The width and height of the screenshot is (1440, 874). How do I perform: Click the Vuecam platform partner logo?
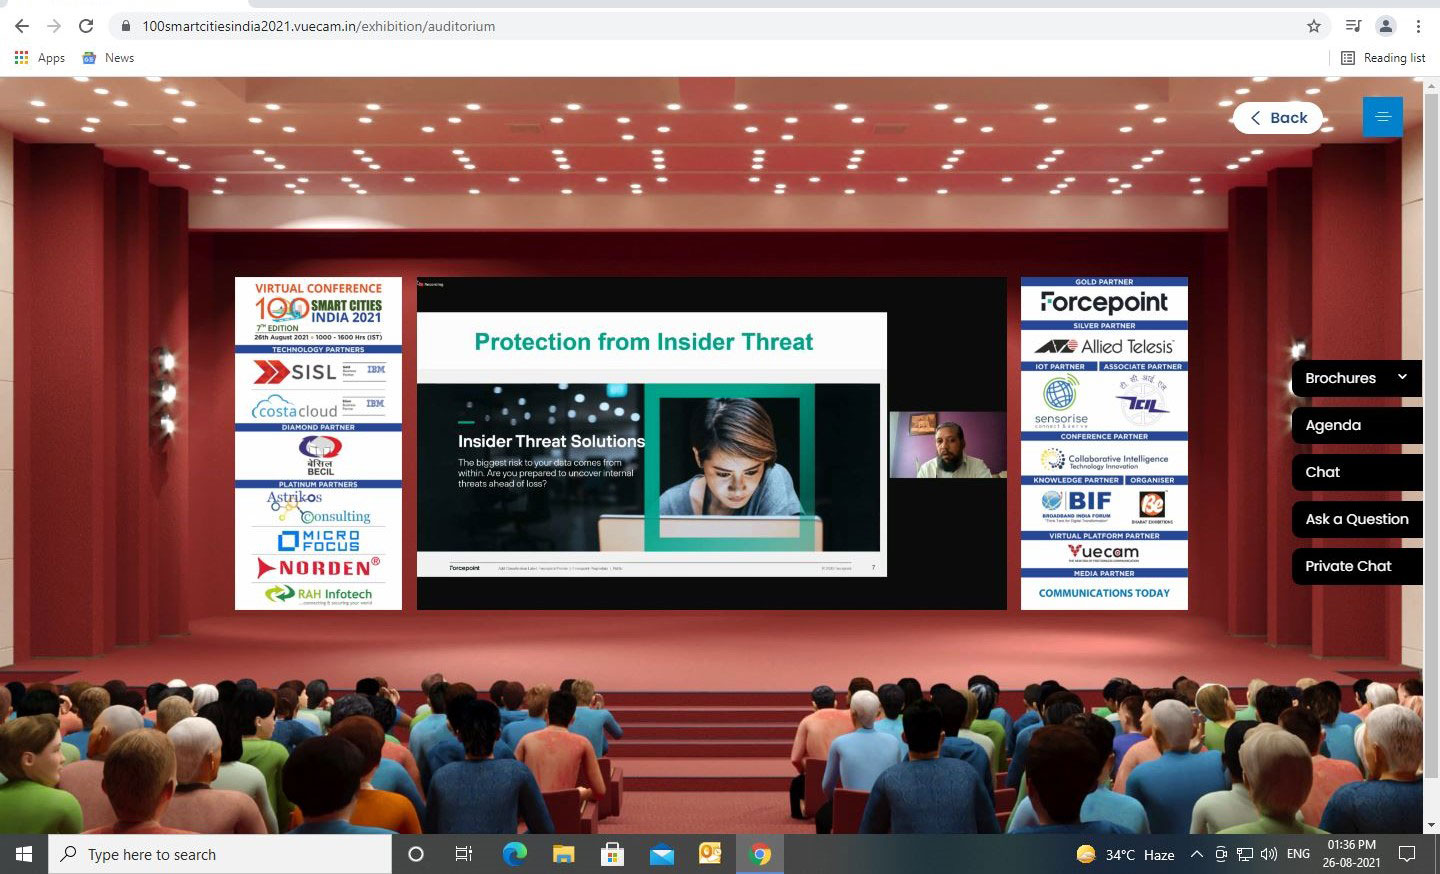1103,553
